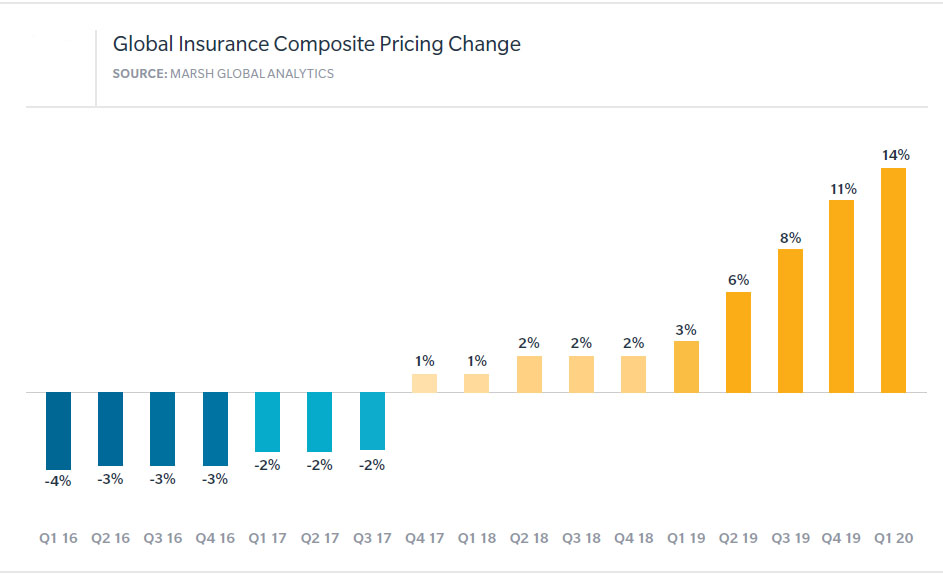The image size is (943, 582).
Task: Click the 11% data label
Action: pos(843,188)
